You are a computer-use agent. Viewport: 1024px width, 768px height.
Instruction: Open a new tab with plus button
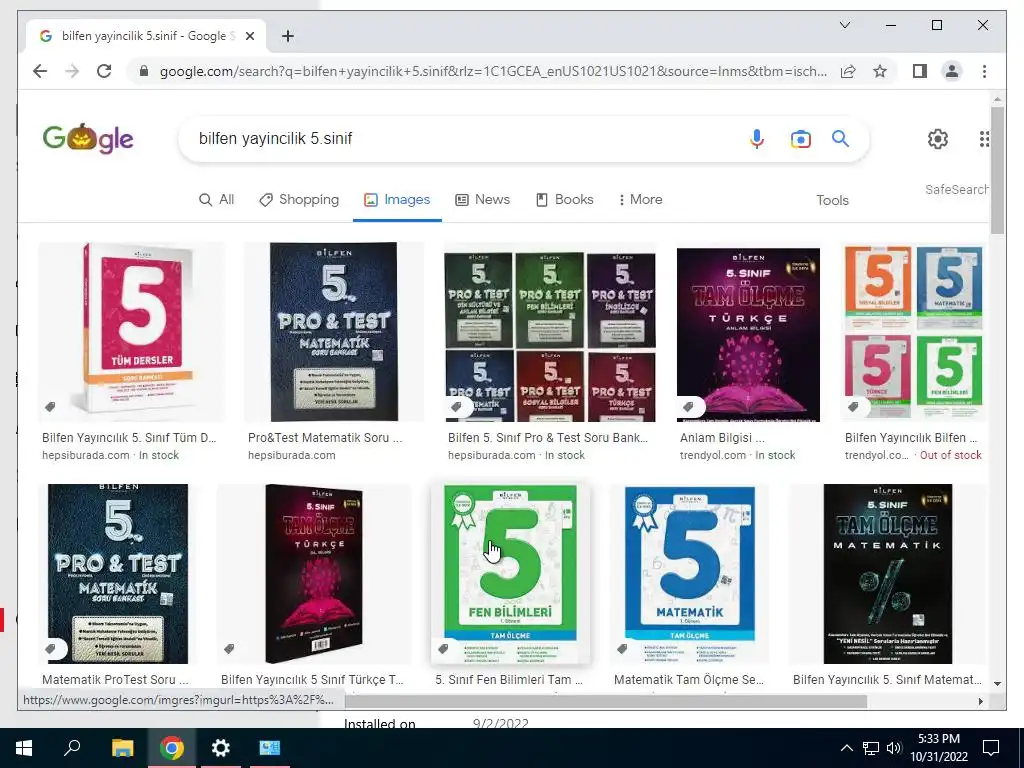pyautogui.click(x=288, y=36)
